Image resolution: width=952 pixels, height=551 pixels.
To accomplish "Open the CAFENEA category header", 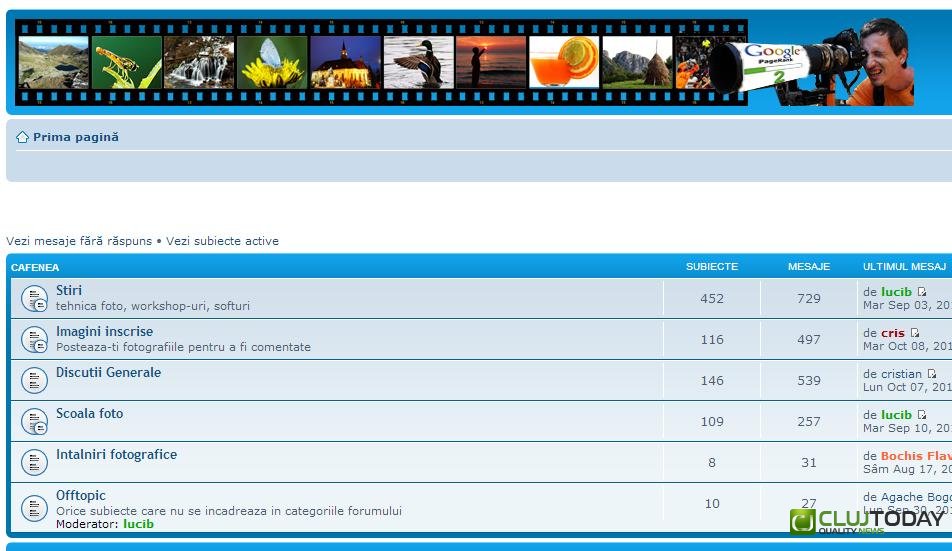I will (x=35, y=267).
